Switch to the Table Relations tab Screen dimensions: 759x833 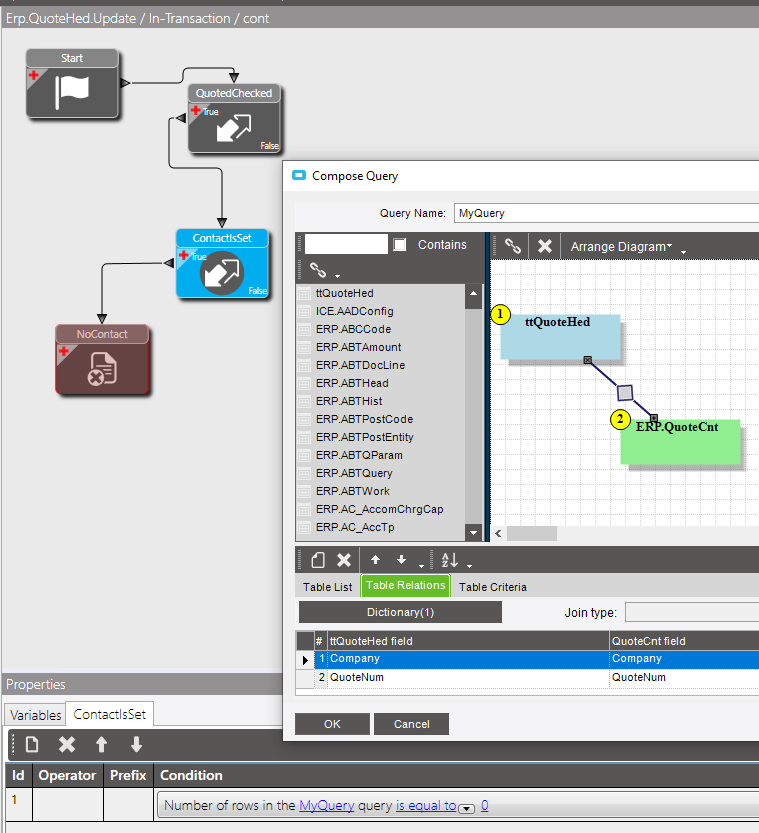point(405,585)
